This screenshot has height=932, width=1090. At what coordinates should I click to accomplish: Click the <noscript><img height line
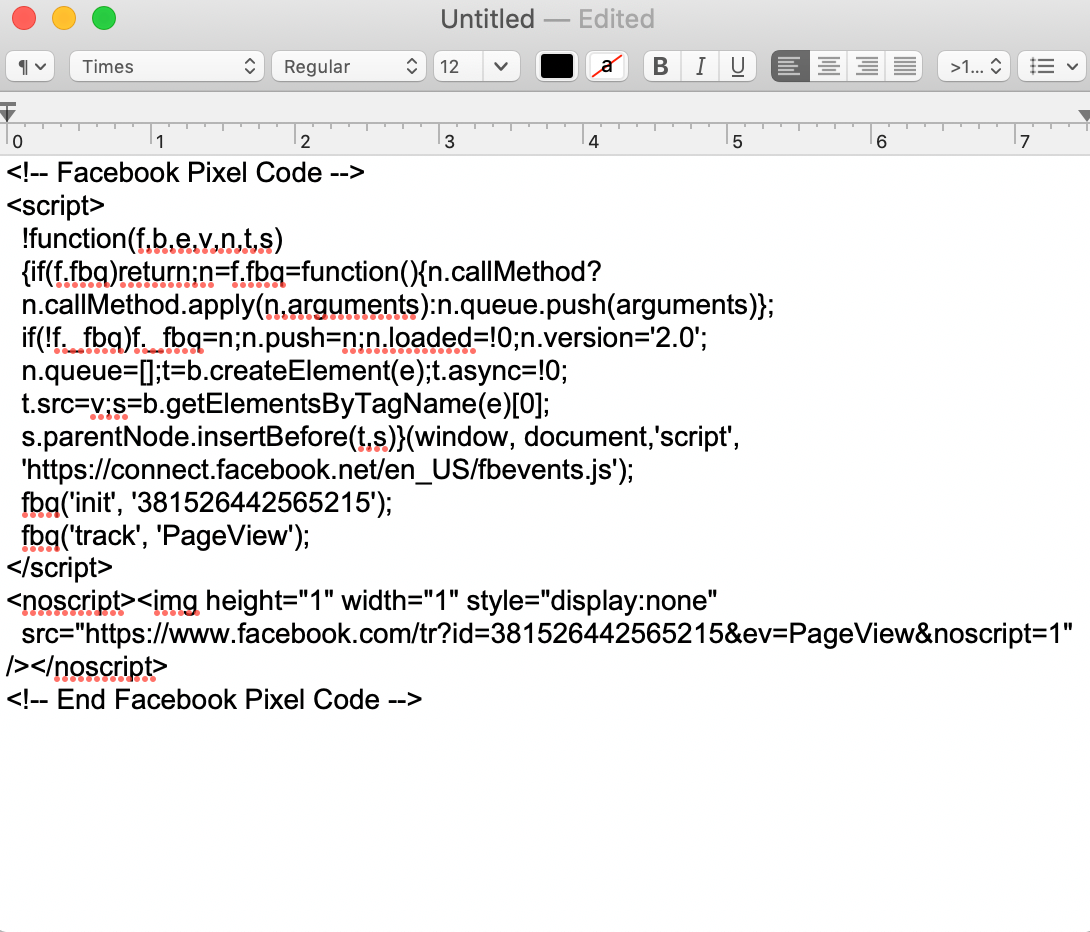click(x=361, y=600)
